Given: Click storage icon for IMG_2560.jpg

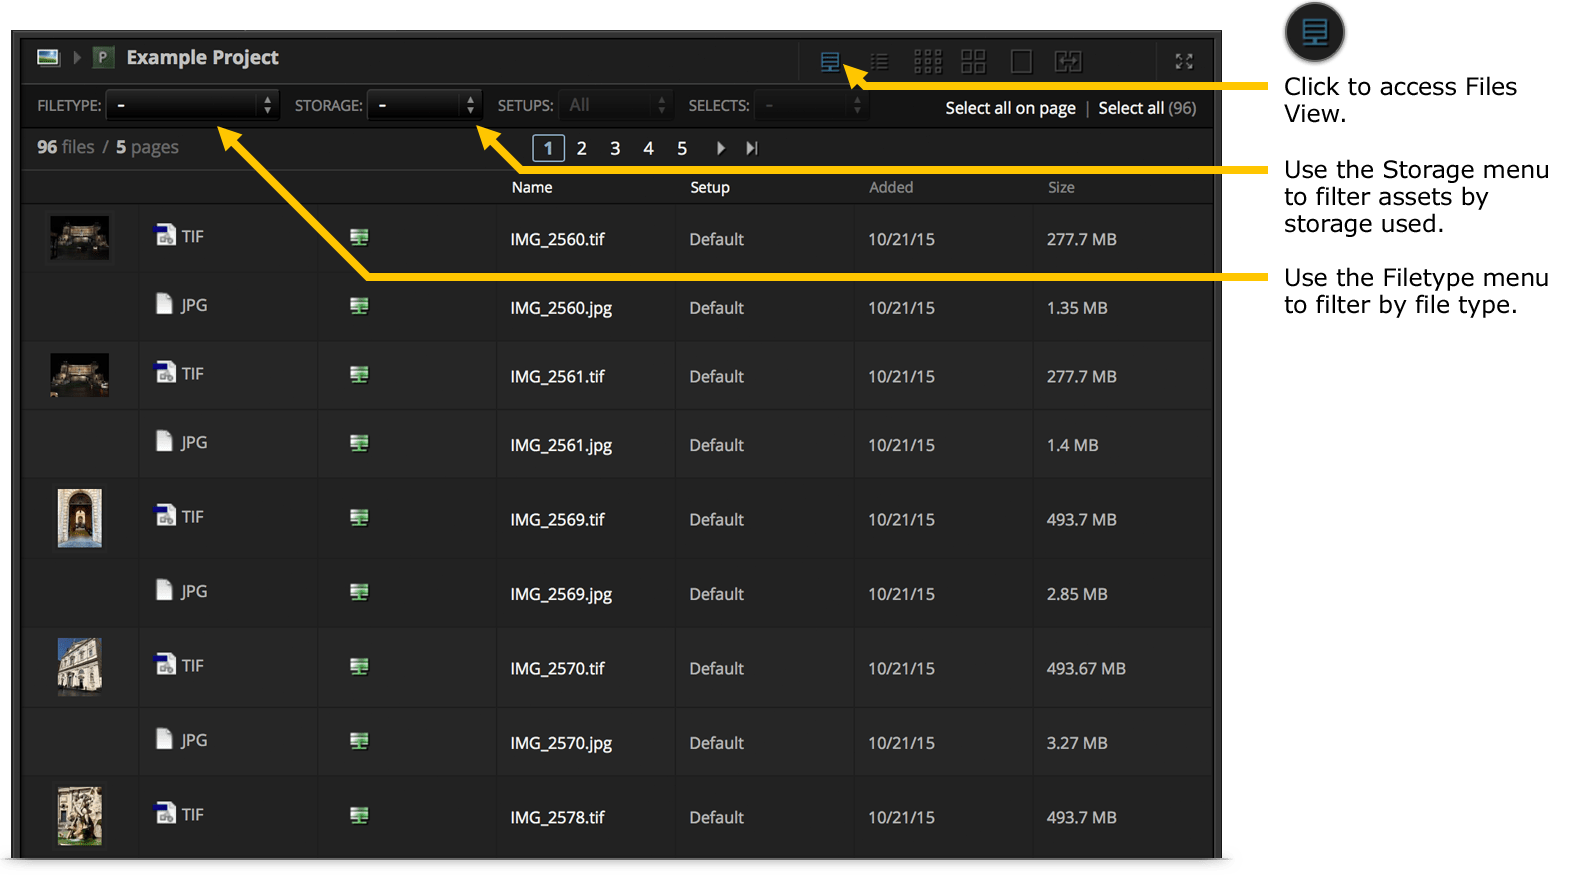Looking at the screenshot, I should tap(359, 306).
